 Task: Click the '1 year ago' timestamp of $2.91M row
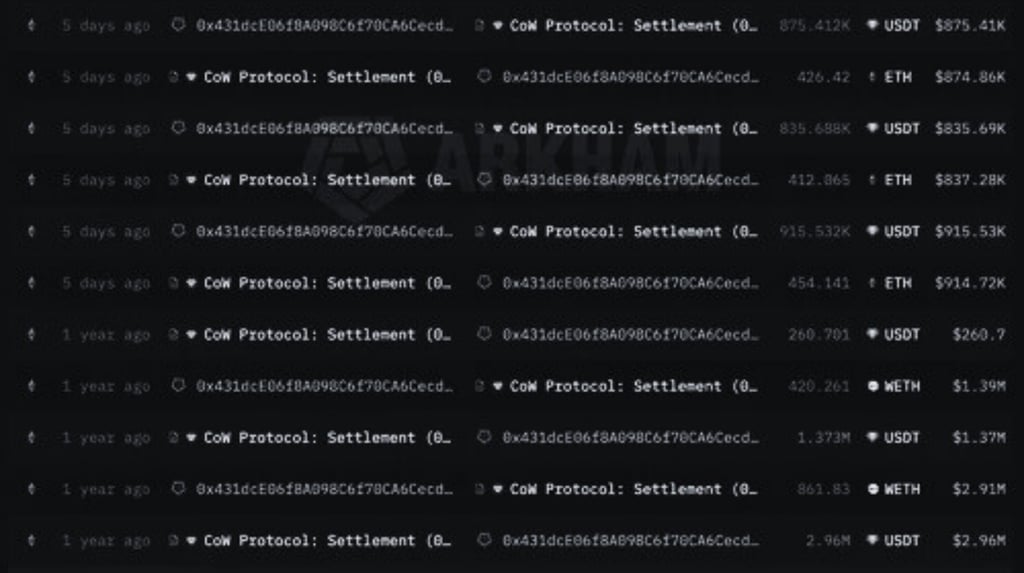pyautogui.click(x=105, y=489)
